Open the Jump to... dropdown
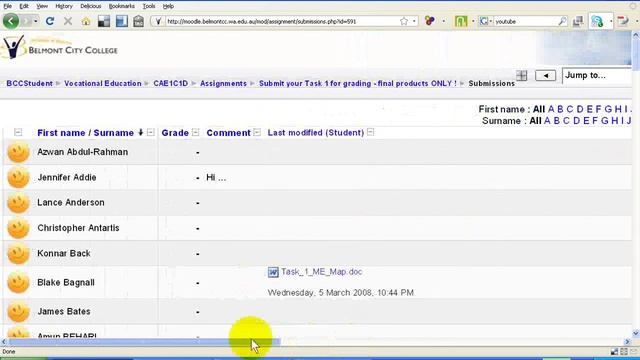640x360 pixels. coord(596,76)
